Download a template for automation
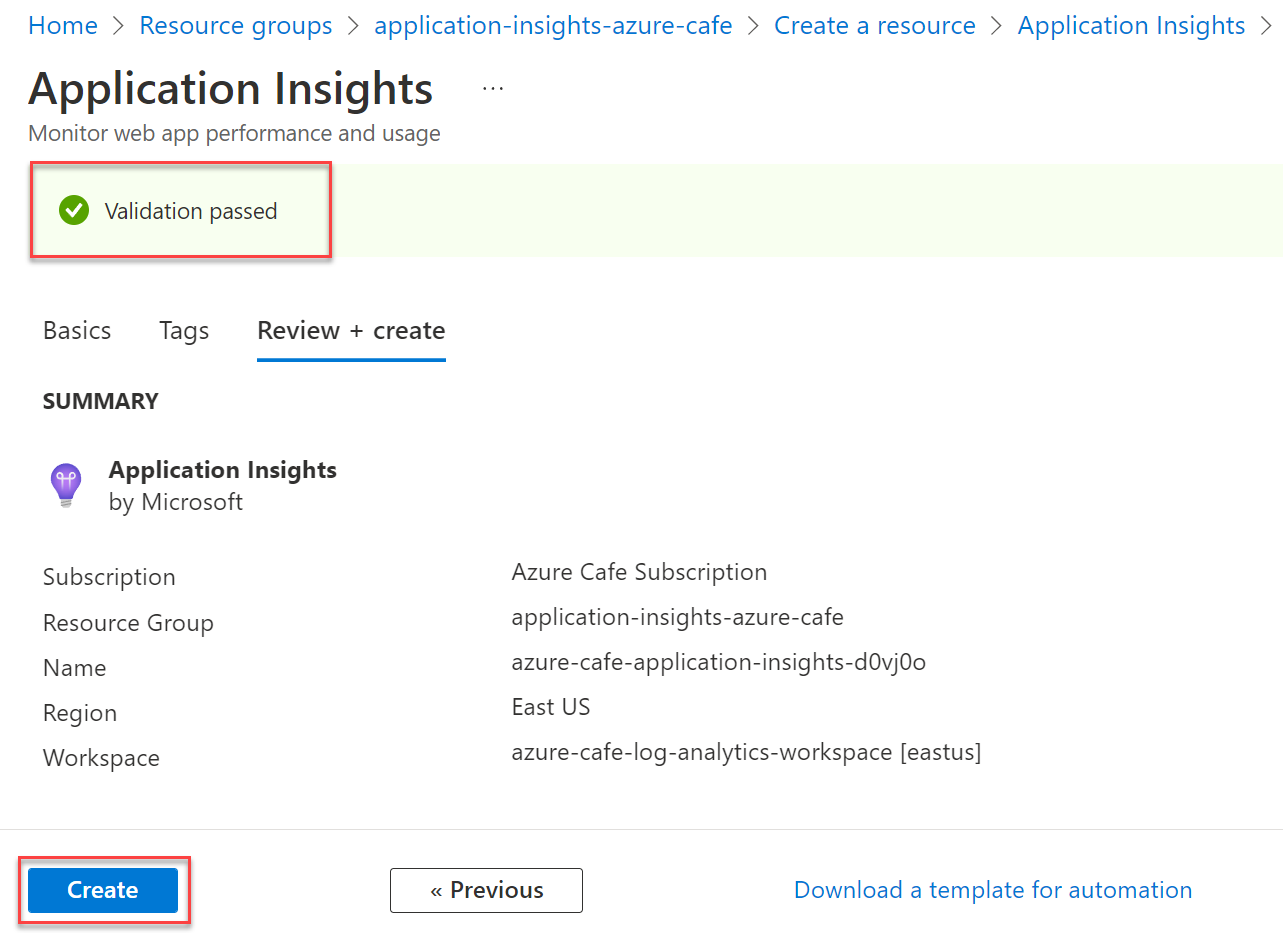This screenshot has width=1283, height=933. tap(992, 890)
